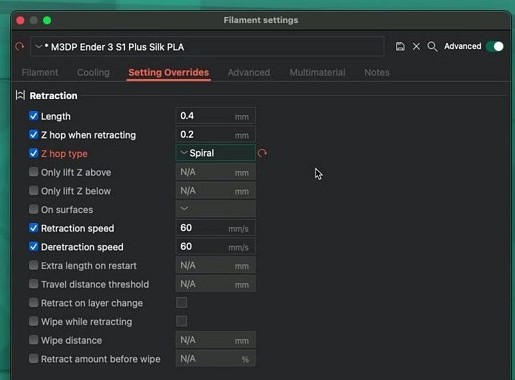Open the On surfaces dropdown
Image resolution: width=515 pixels, height=380 pixels.
pos(216,209)
